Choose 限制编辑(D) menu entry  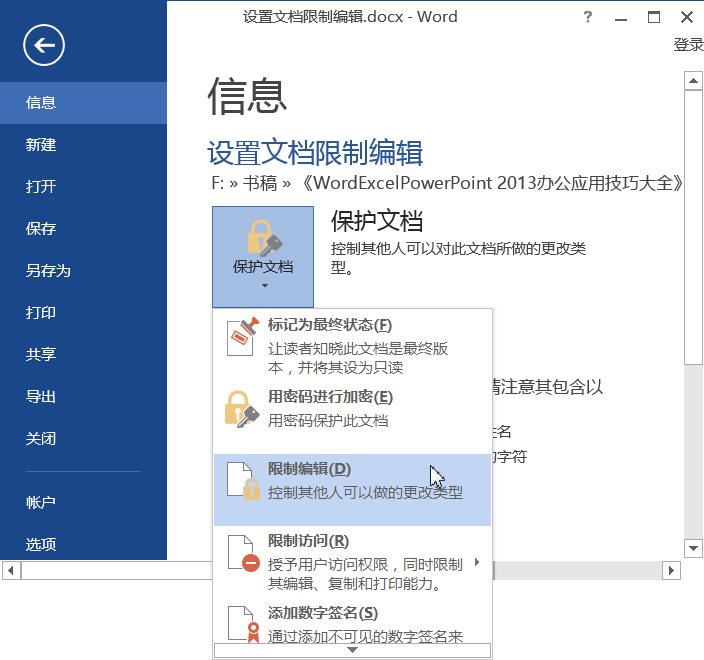click(x=352, y=490)
